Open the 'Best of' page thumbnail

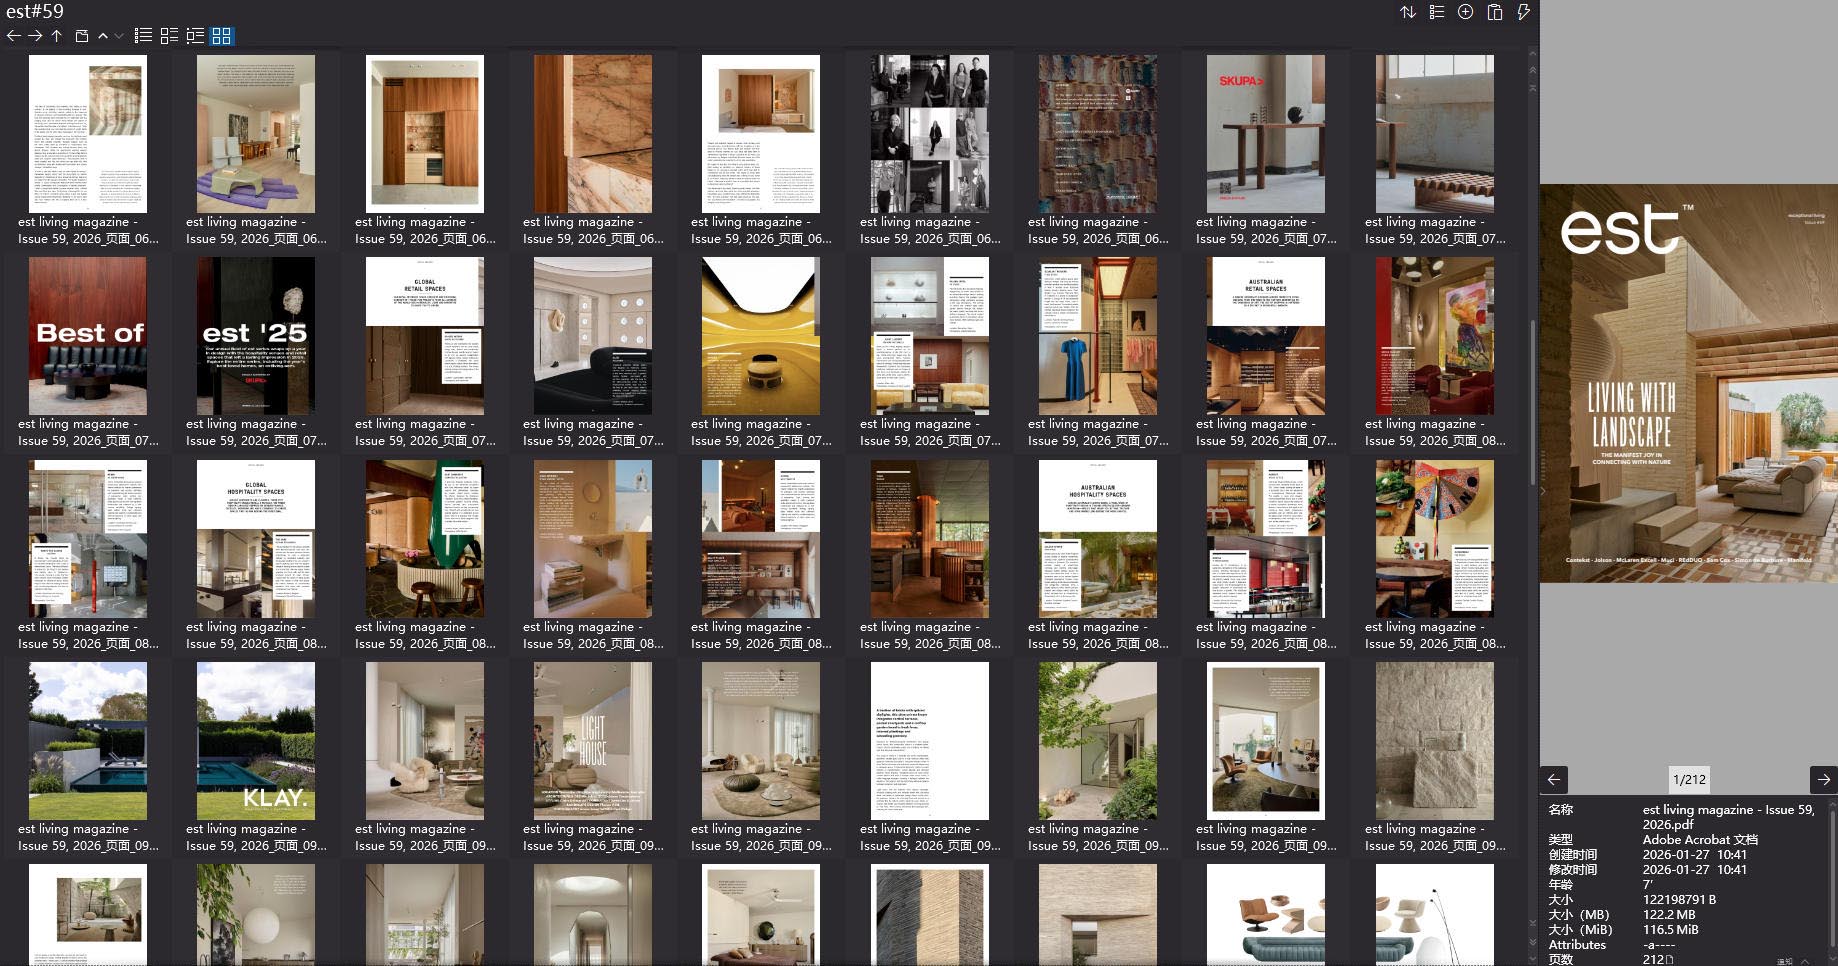(x=88, y=336)
